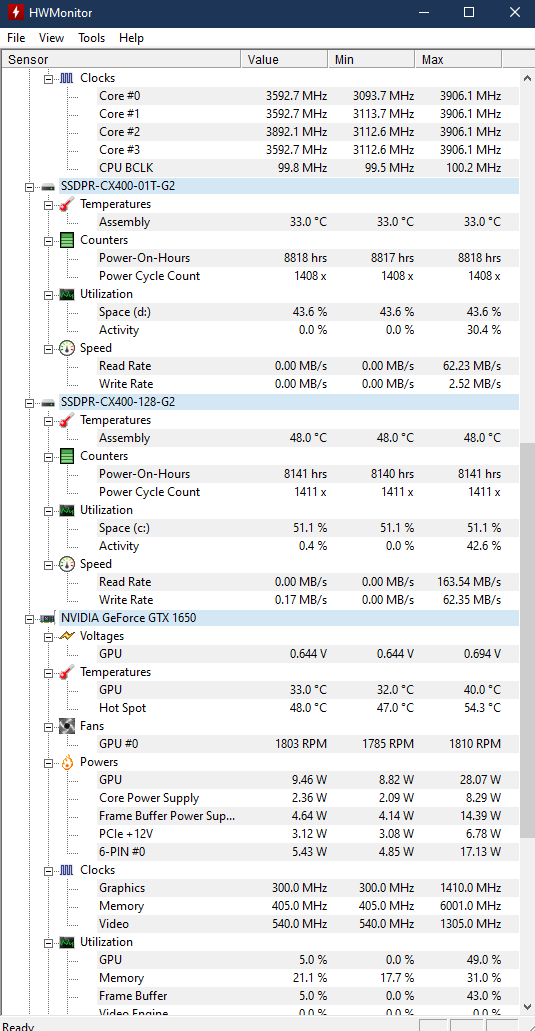Image resolution: width=535 pixels, height=1031 pixels.
Task: Click the GPU Voltages lightning icon
Action: 67,636
